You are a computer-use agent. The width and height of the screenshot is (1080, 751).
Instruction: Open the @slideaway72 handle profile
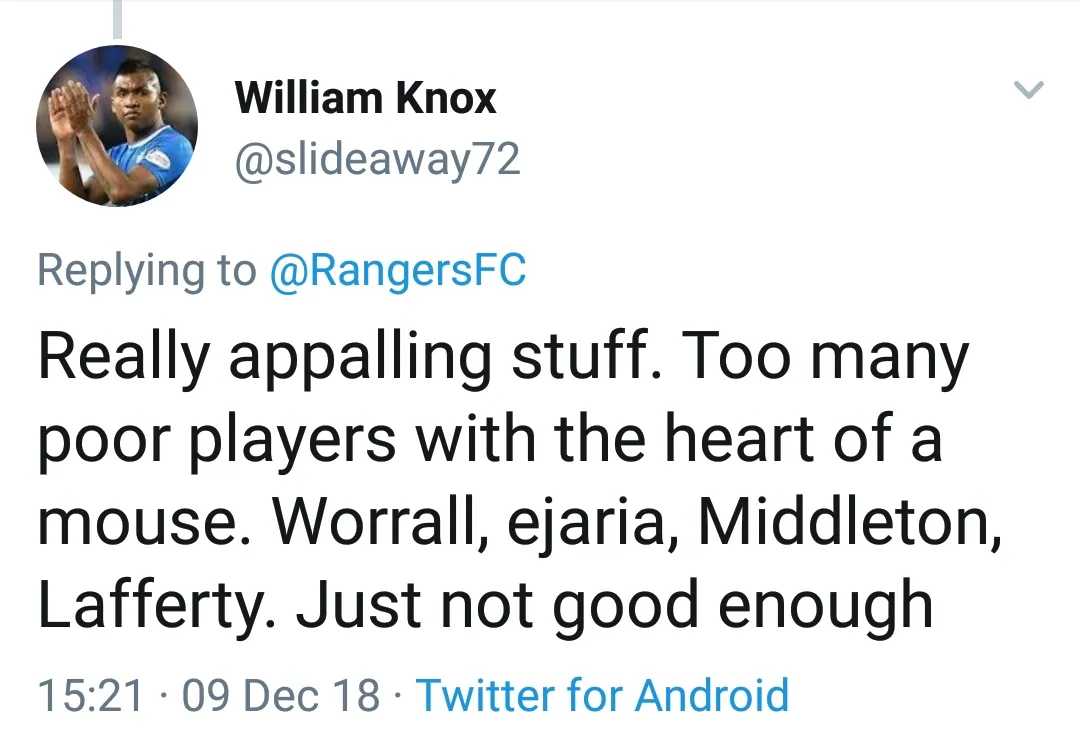point(377,159)
